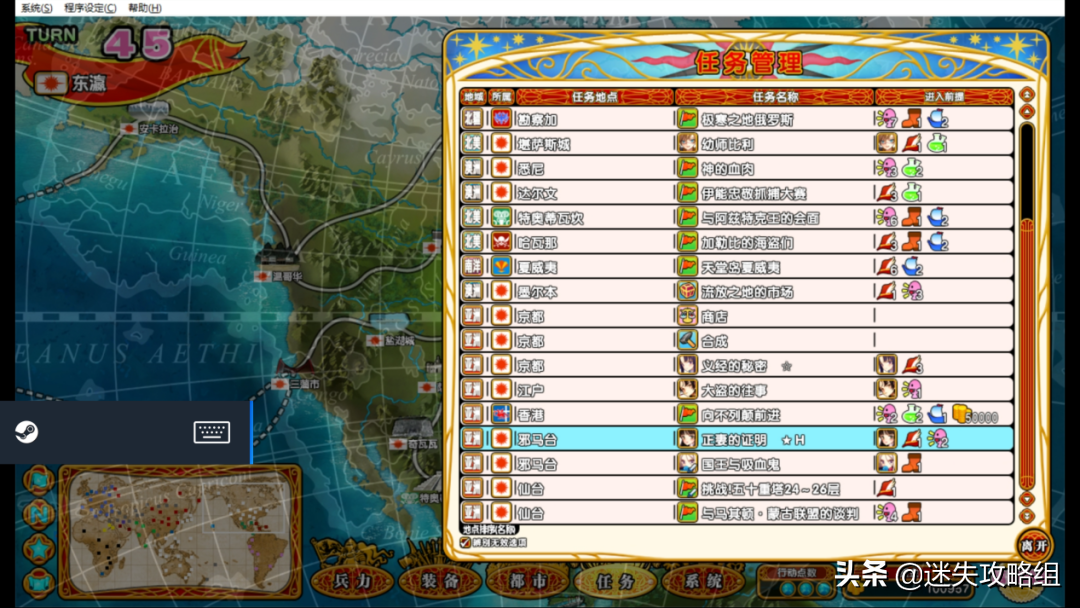Click the ship icon in 天堂岛夏威夷 row
1080x608 pixels.
click(913, 267)
